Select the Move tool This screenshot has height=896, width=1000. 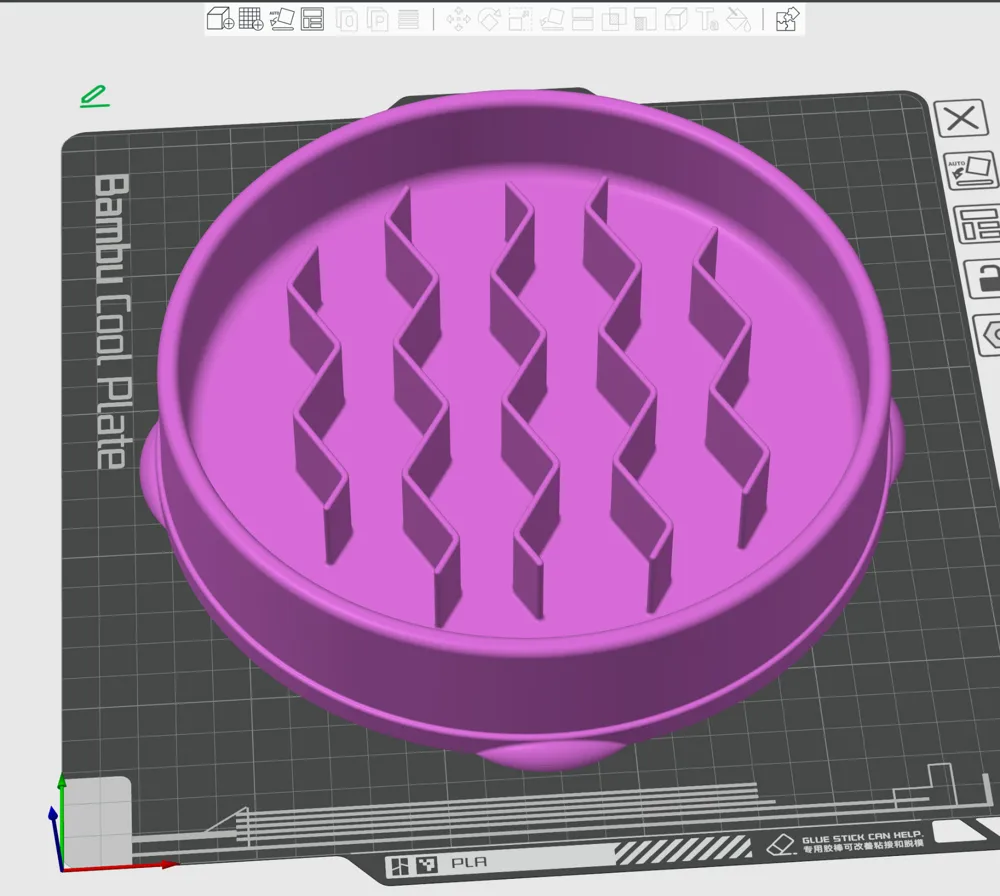(x=458, y=20)
